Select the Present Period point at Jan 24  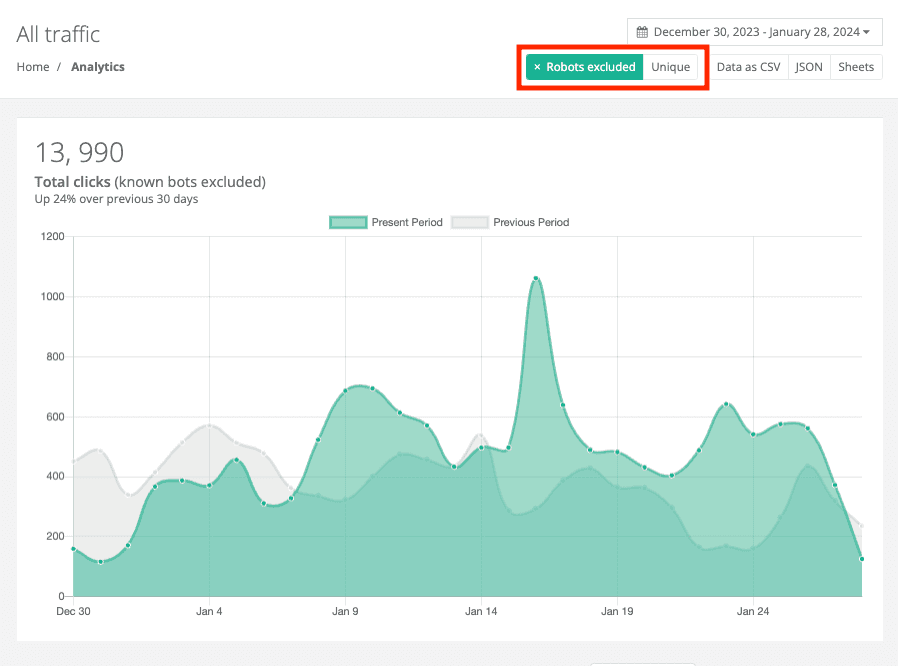click(753, 434)
